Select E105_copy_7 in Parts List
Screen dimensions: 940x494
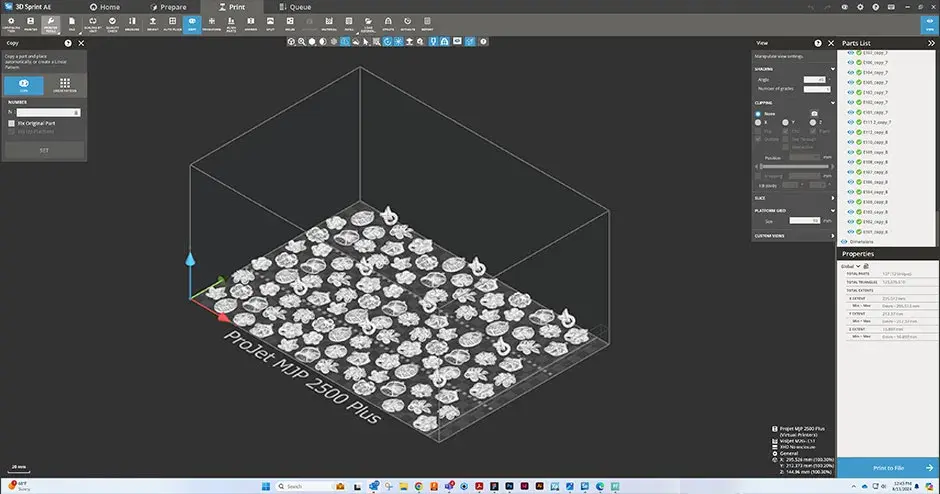(875, 82)
